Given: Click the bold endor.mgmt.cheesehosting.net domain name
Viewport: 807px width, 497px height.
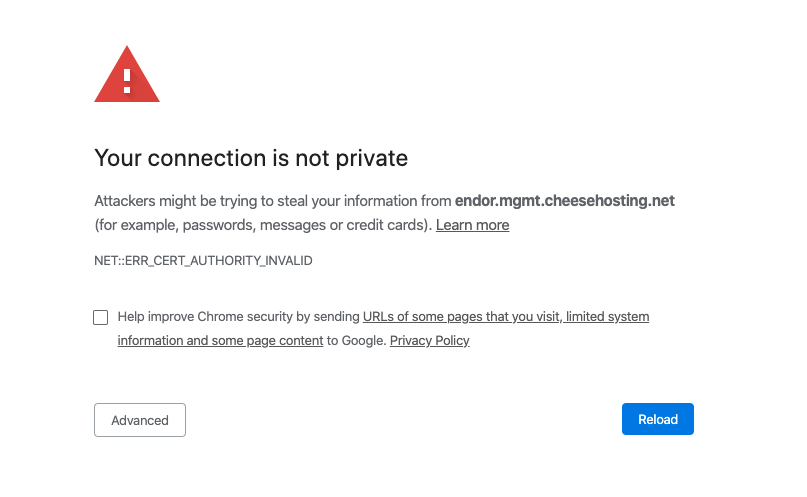Looking at the screenshot, I should coord(564,200).
